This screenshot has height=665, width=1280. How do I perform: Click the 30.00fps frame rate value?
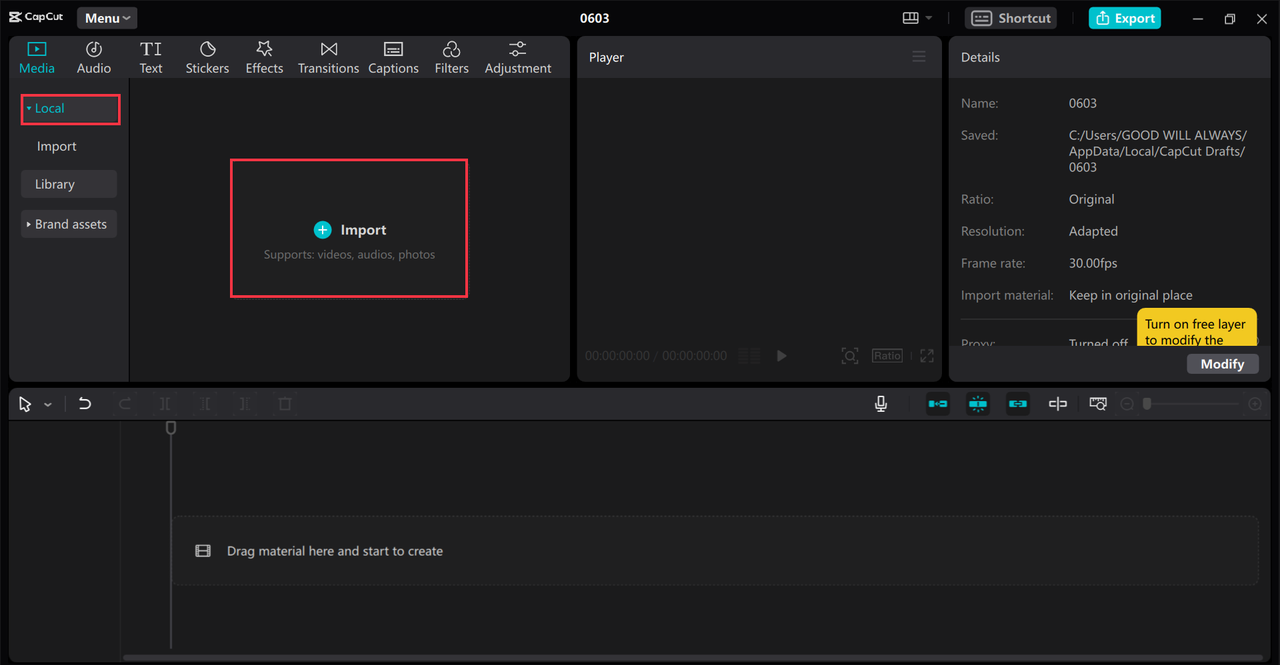coord(1093,263)
